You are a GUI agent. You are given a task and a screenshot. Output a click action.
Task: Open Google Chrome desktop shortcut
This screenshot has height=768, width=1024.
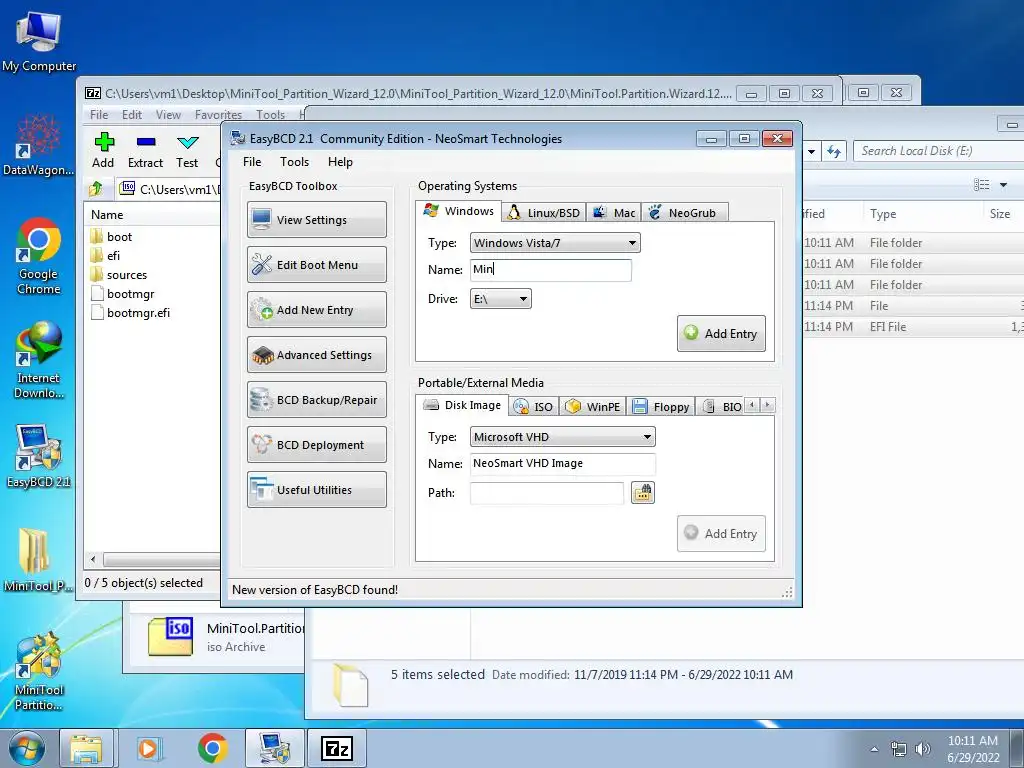click(x=39, y=256)
